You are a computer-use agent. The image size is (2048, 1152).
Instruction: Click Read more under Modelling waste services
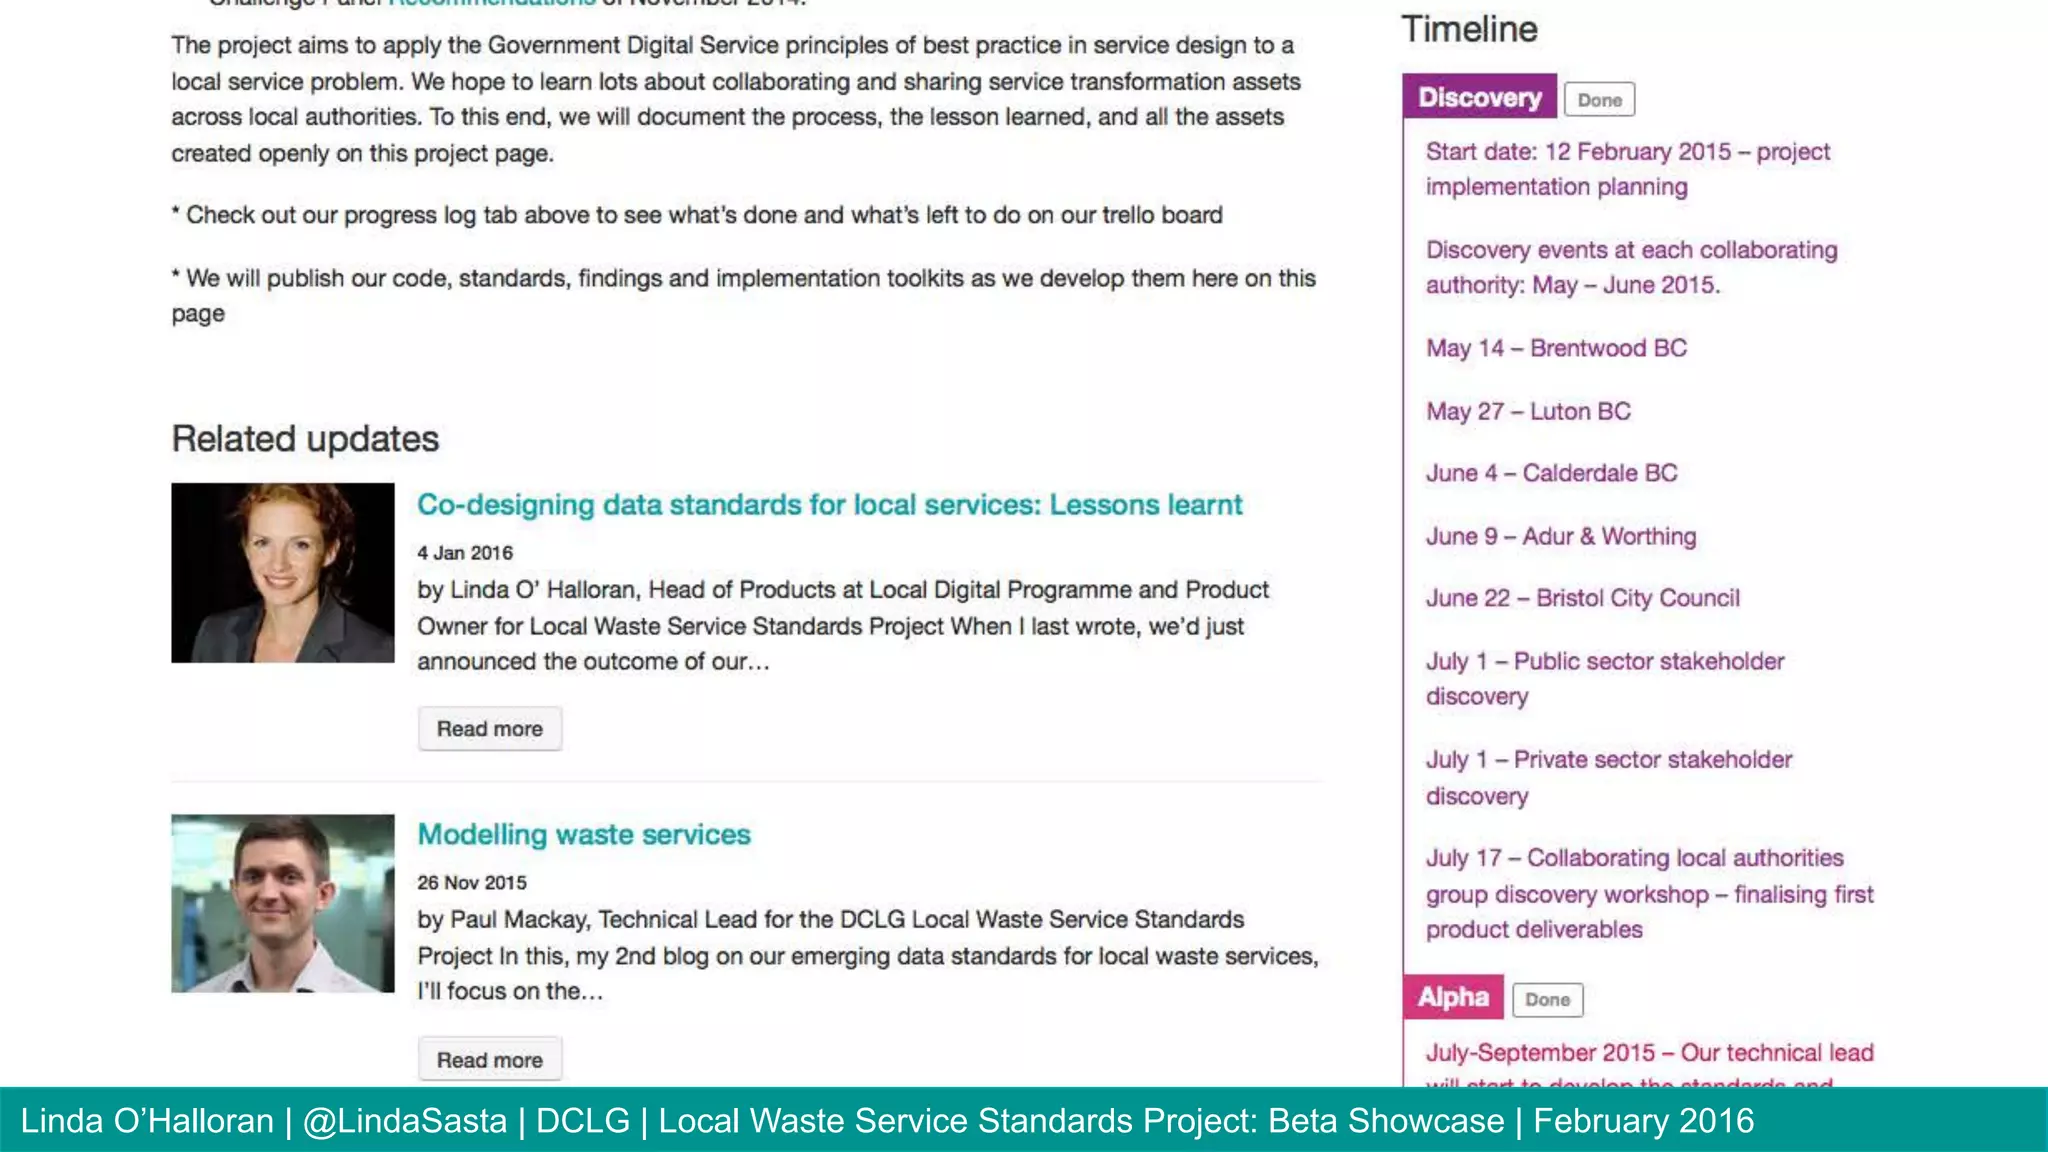pos(490,1059)
